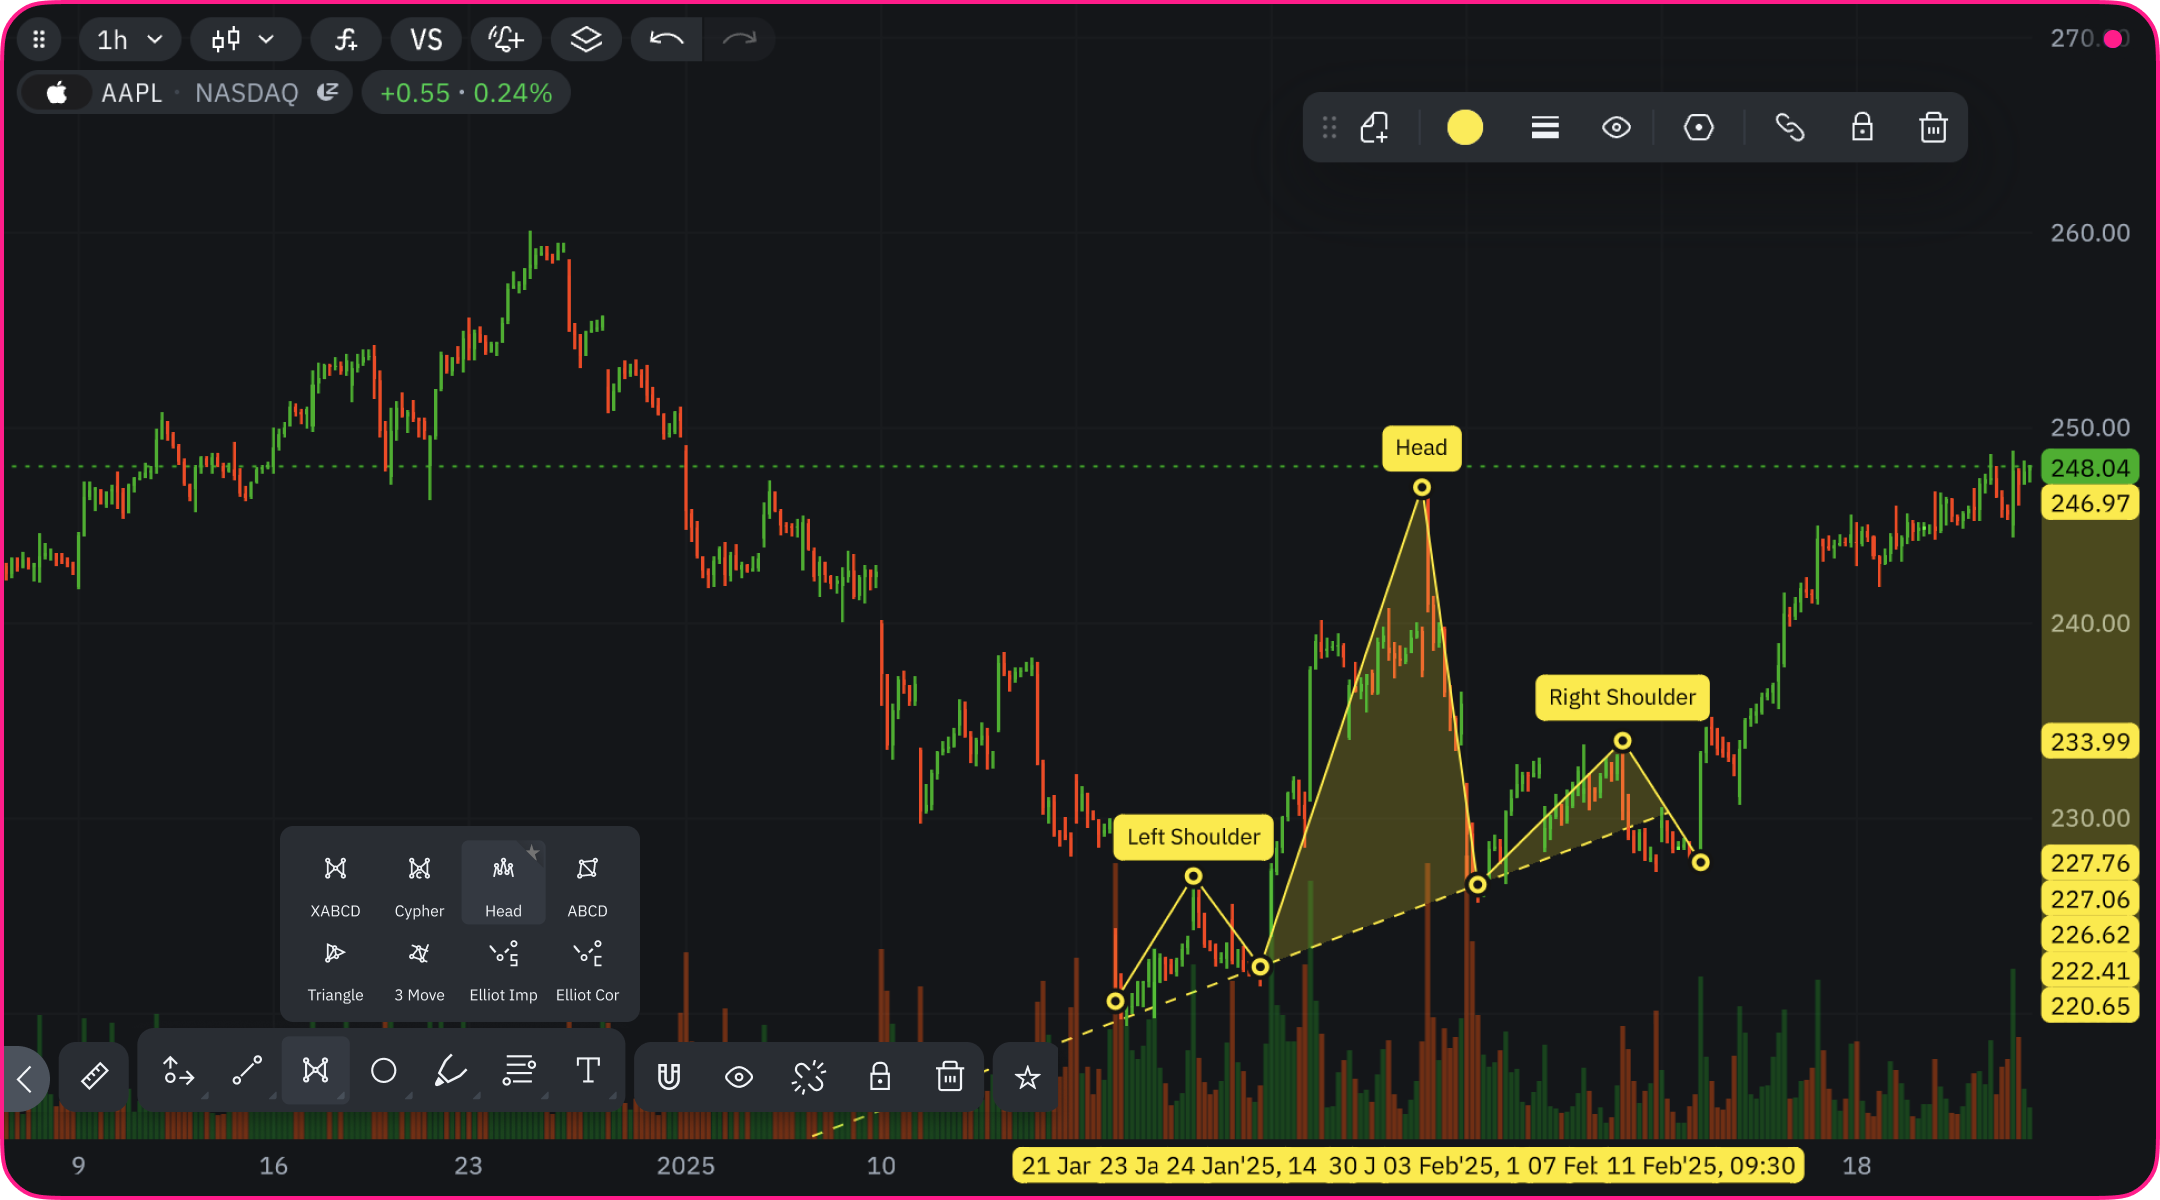The image size is (2160, 1200).
Task: Click the VS compare button
Action: (426, 40)
